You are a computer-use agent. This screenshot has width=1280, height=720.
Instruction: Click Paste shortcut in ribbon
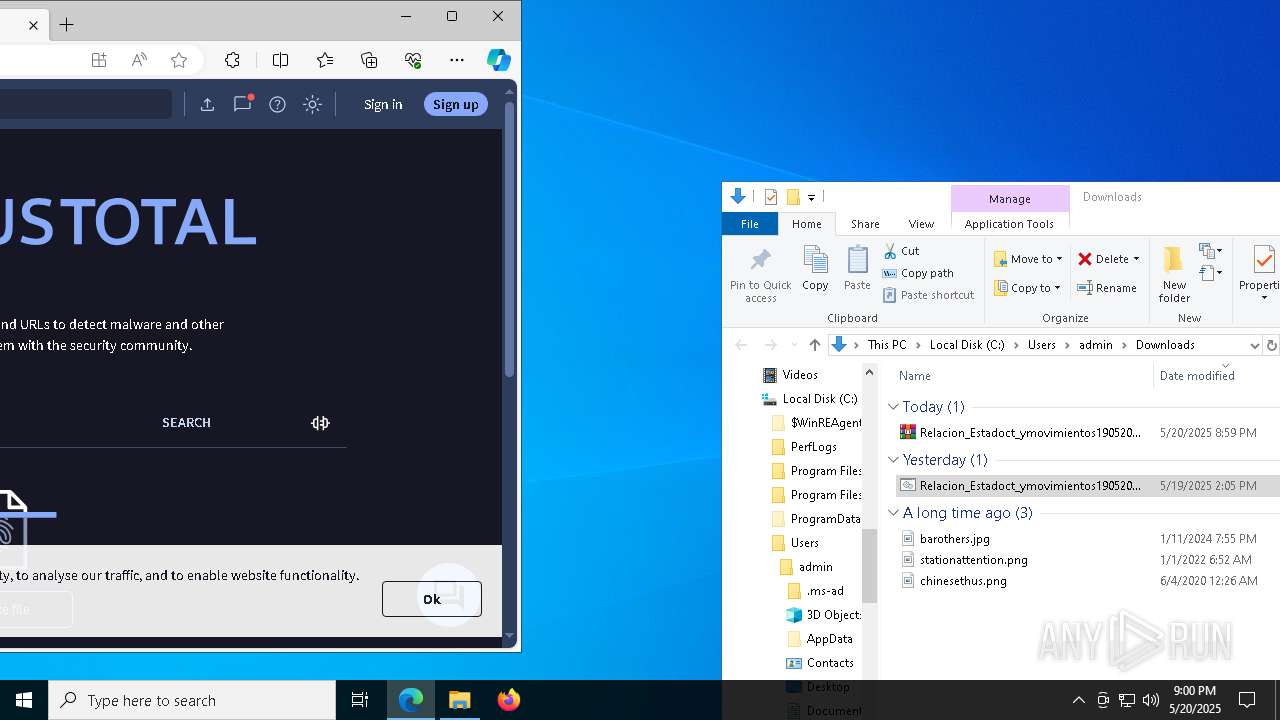click(929, 295)
